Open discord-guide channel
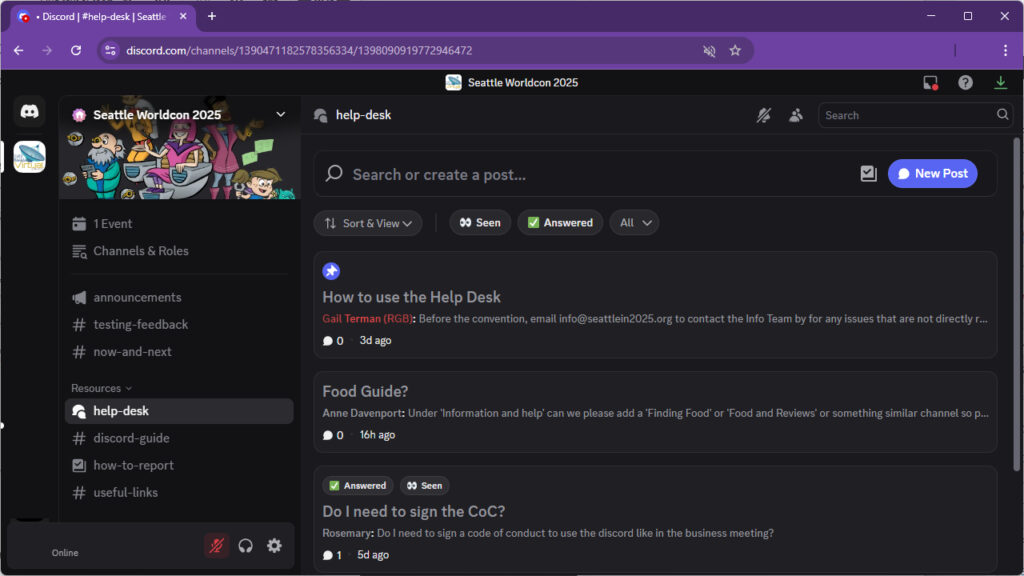 point(179,438)
